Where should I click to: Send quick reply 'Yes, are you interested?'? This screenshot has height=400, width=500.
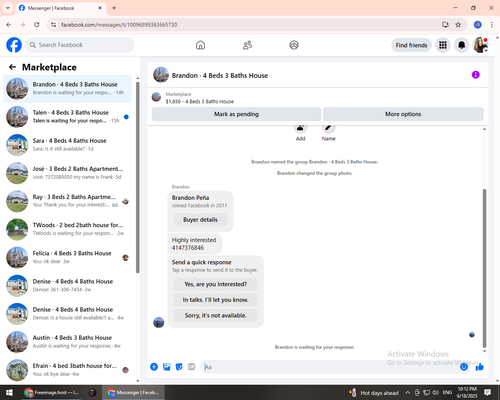tap(216, 284)
